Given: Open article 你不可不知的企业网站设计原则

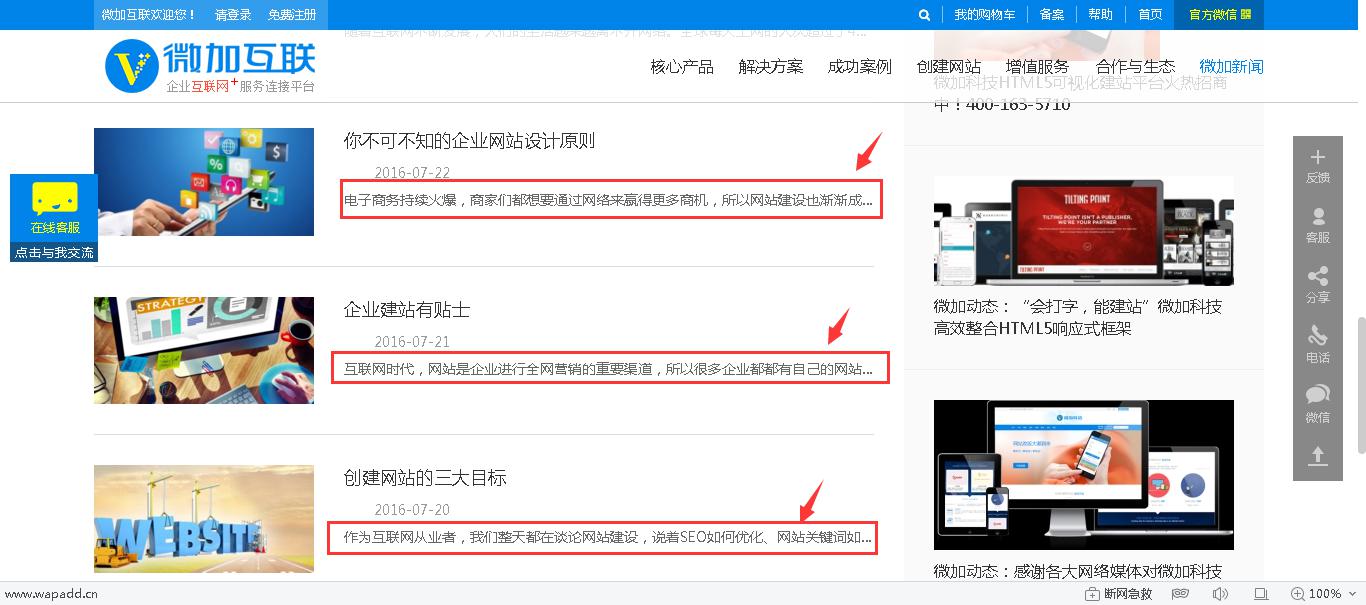Looking at the screenshot, I should 469,141.
